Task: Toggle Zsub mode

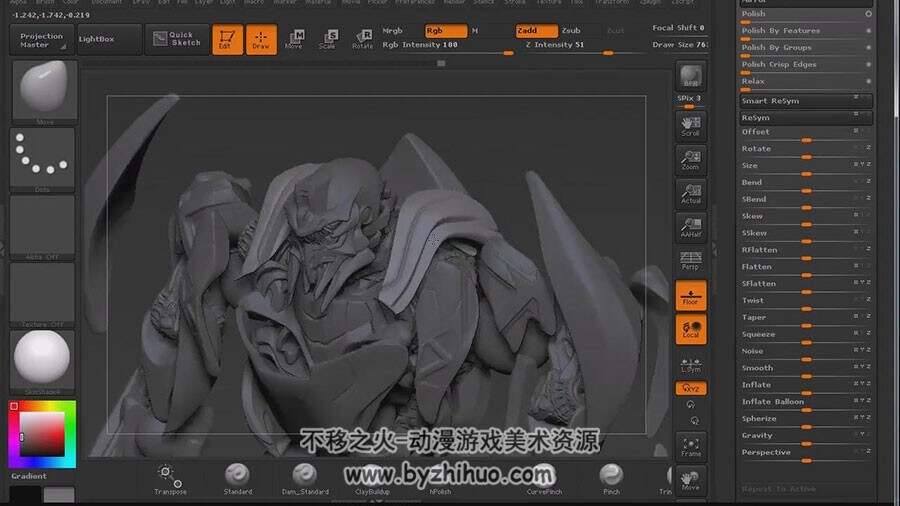Action: (x=571, y=30)
